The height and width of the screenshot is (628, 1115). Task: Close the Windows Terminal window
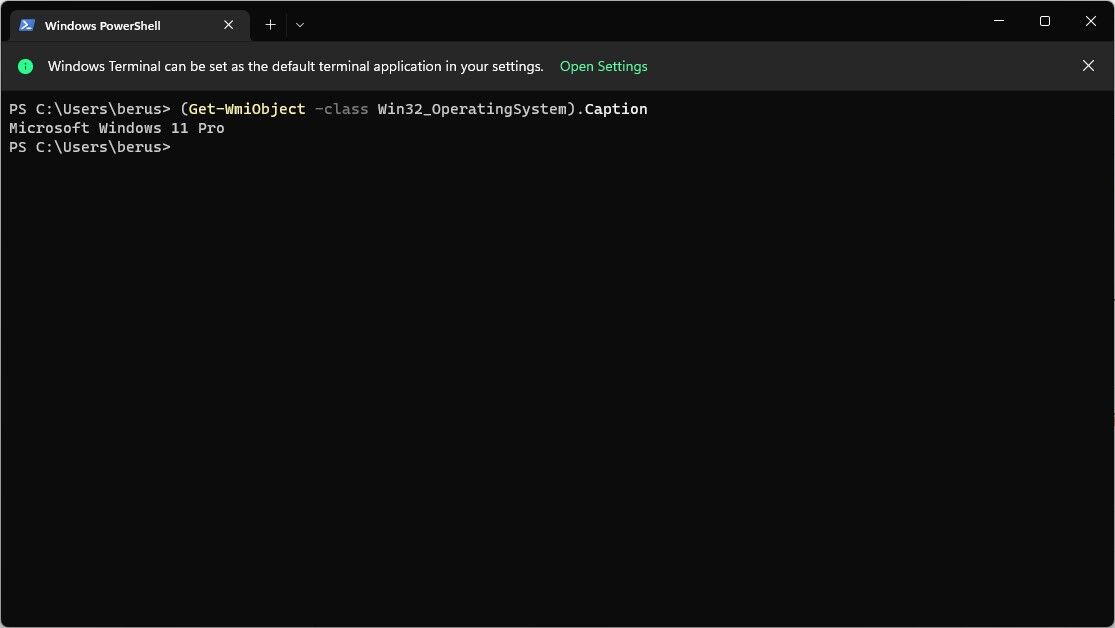[x=1090, y=21]
